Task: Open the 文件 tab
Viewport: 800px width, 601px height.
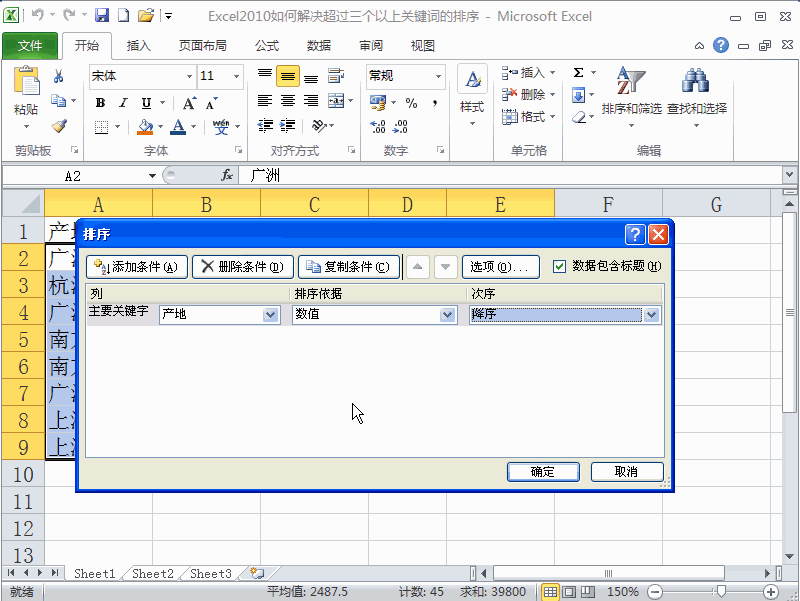Action: click(30, 46)
